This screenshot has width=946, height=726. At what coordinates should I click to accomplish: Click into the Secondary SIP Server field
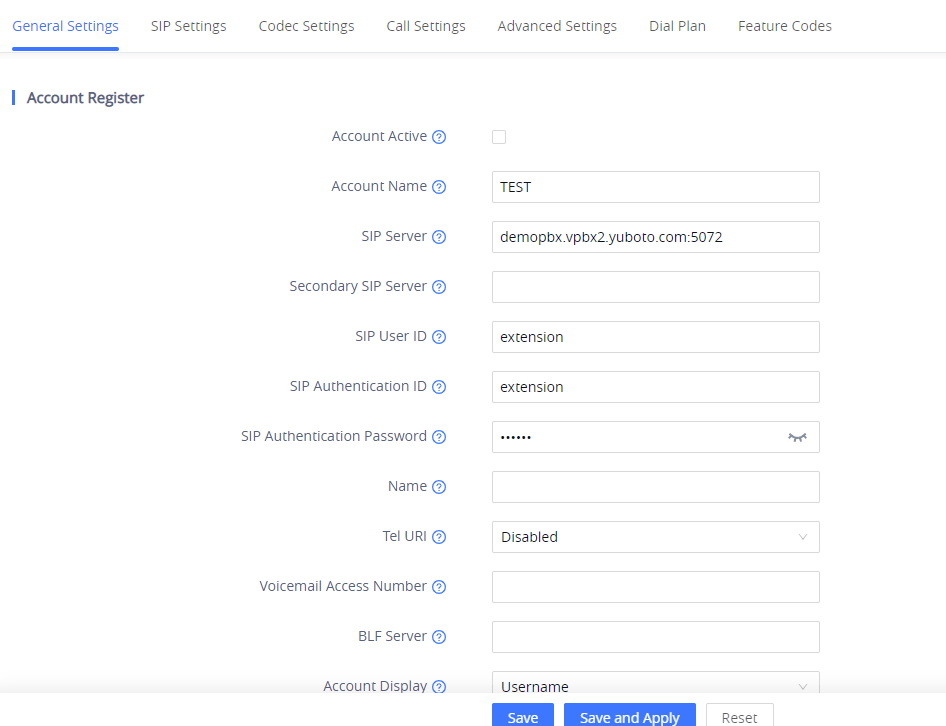[x=656, y=287]
